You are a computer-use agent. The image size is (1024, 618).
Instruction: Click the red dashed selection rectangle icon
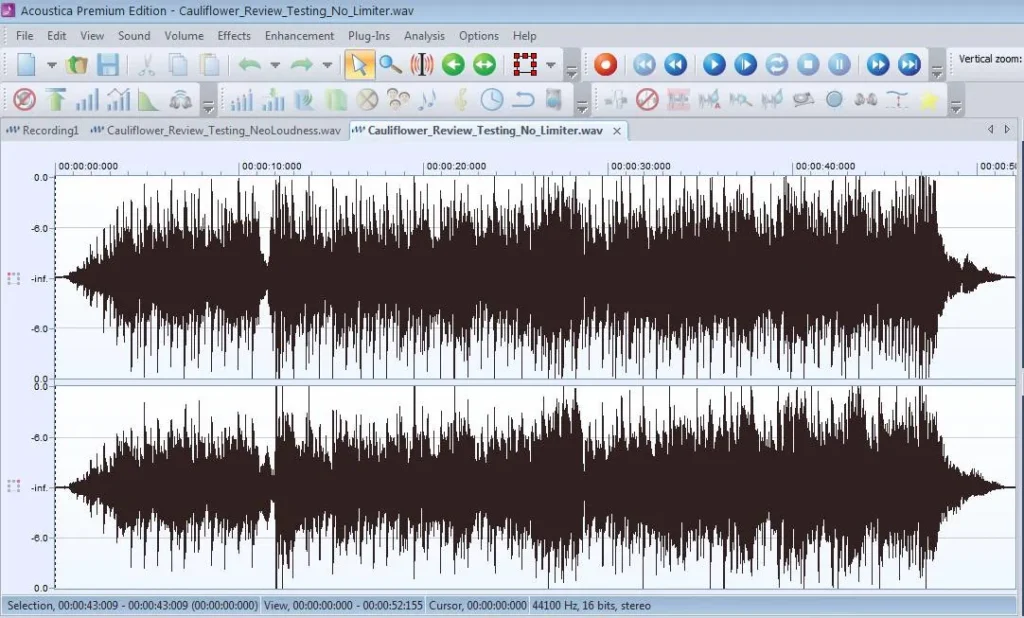coord(525,65)
